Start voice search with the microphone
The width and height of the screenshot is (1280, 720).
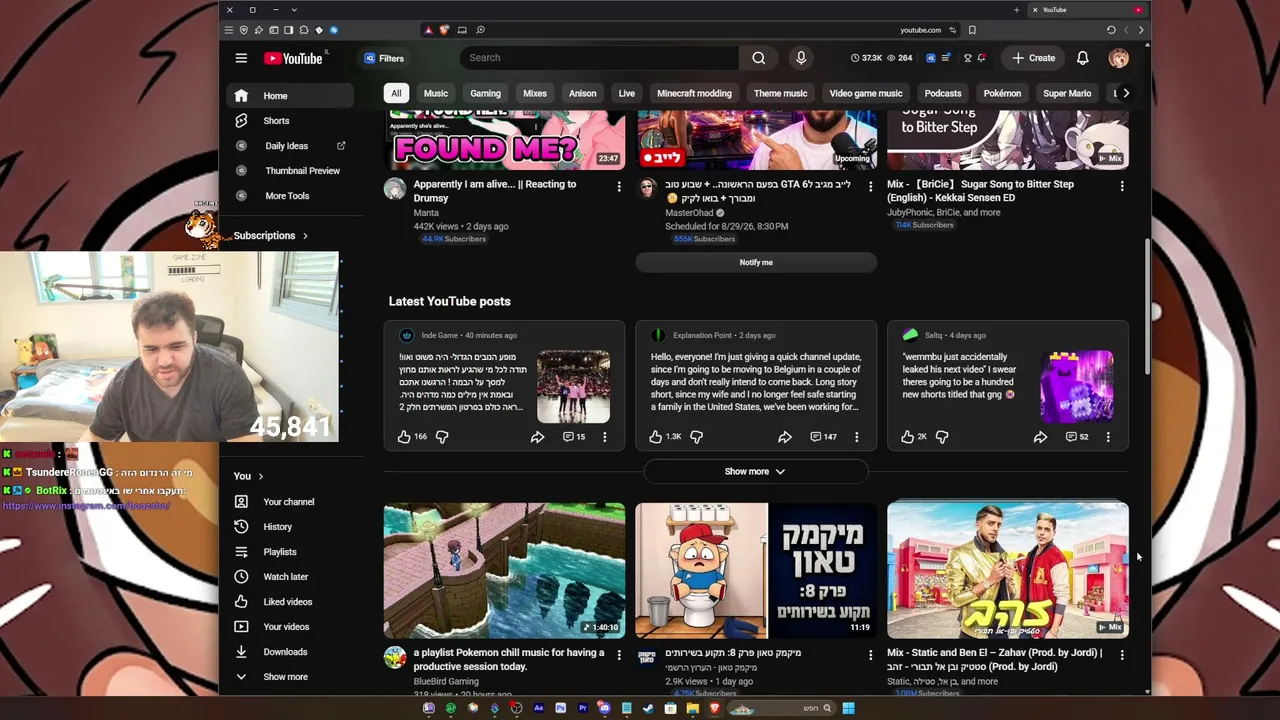pos(801,58)
